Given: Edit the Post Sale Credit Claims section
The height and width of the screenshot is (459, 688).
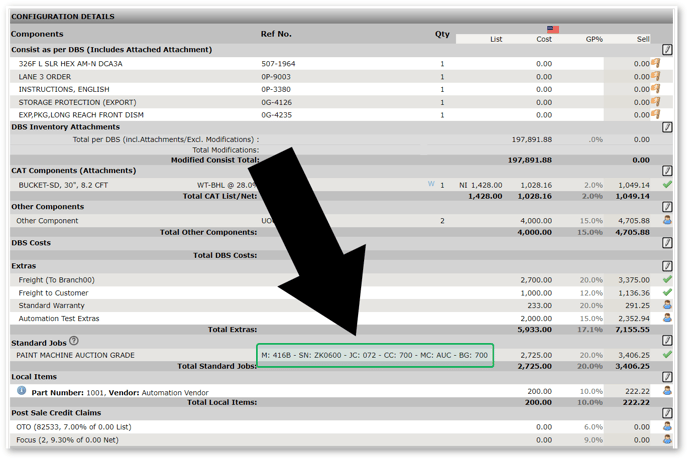Looking at the screenshot, I should pos(668,413).
